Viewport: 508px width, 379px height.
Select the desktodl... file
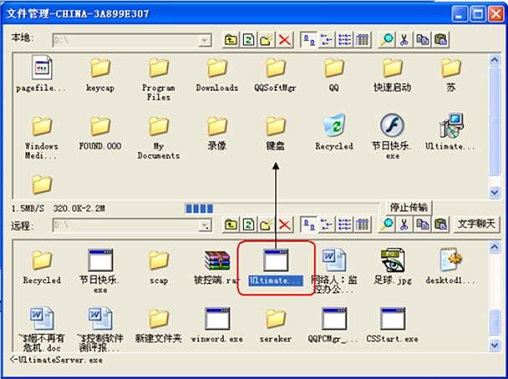(x=451, y=267)
